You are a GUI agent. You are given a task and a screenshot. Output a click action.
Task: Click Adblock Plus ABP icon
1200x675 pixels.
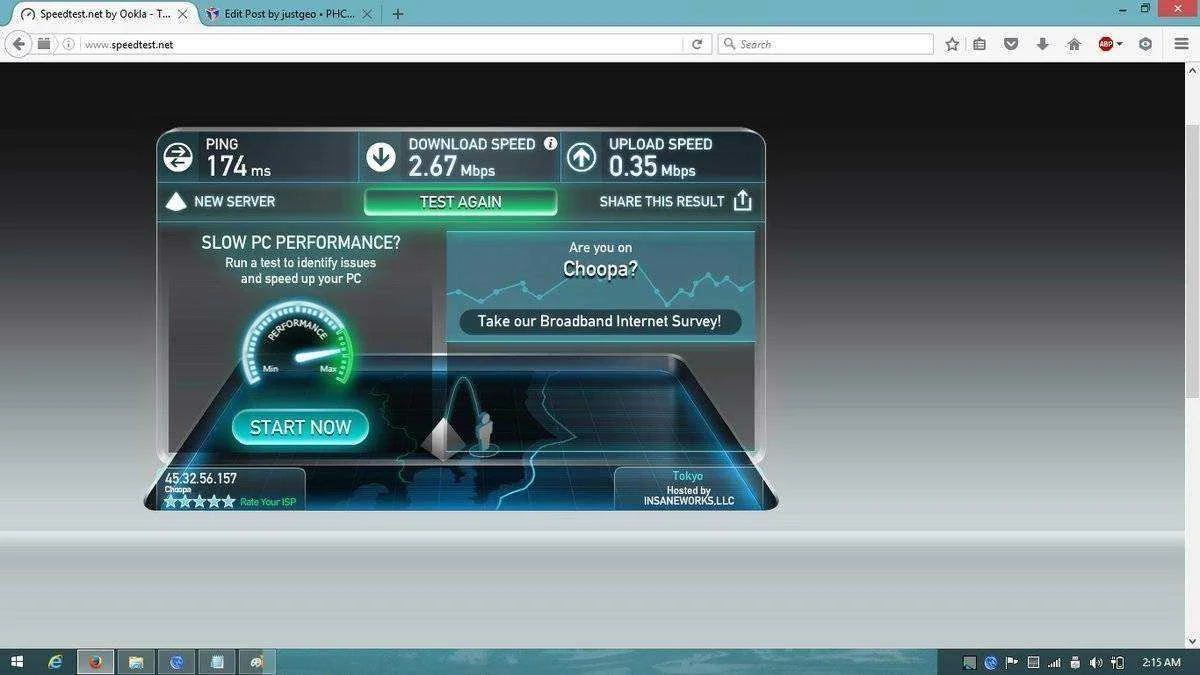click(1105, 44)
